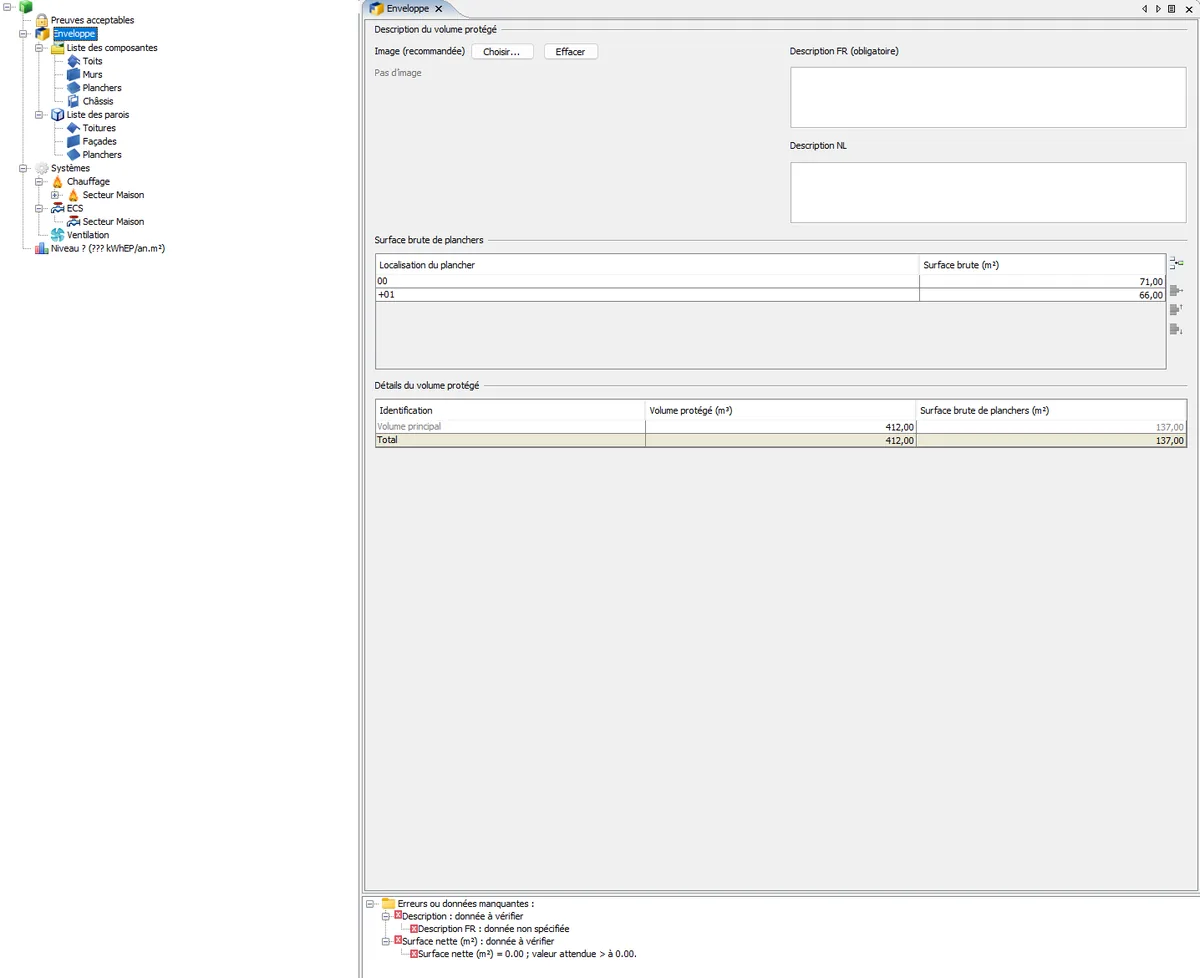The height and width of the screenshot is (978, 1200).
Task: Select the Toitures item in parois list
Action: (x=99, y=128)
